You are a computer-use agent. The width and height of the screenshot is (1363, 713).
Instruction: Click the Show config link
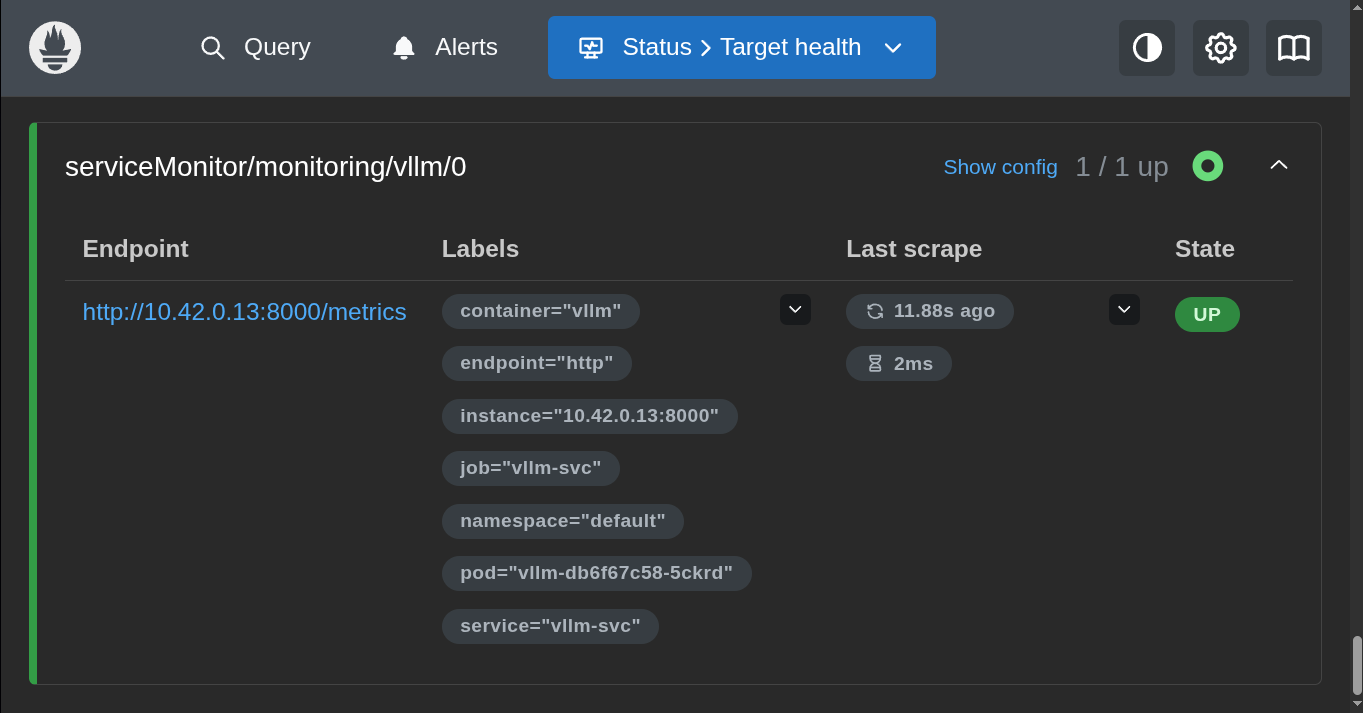[x=1000, y=167]
